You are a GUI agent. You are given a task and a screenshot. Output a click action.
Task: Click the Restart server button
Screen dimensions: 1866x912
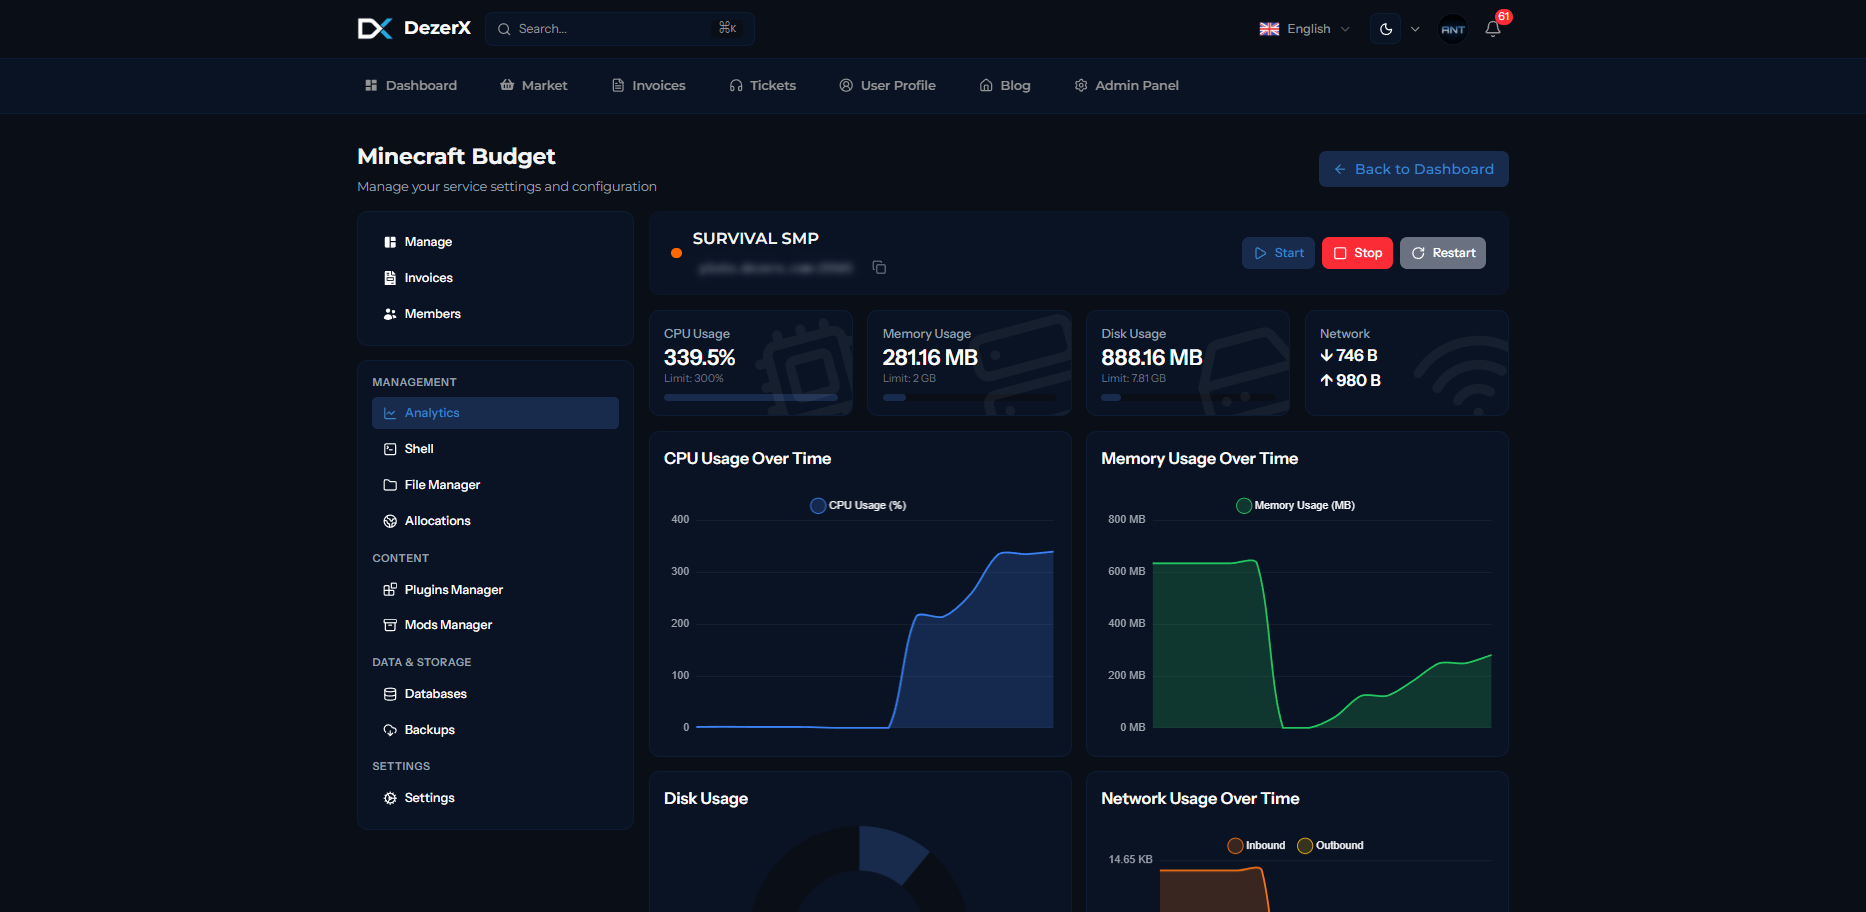(1442, 253)
